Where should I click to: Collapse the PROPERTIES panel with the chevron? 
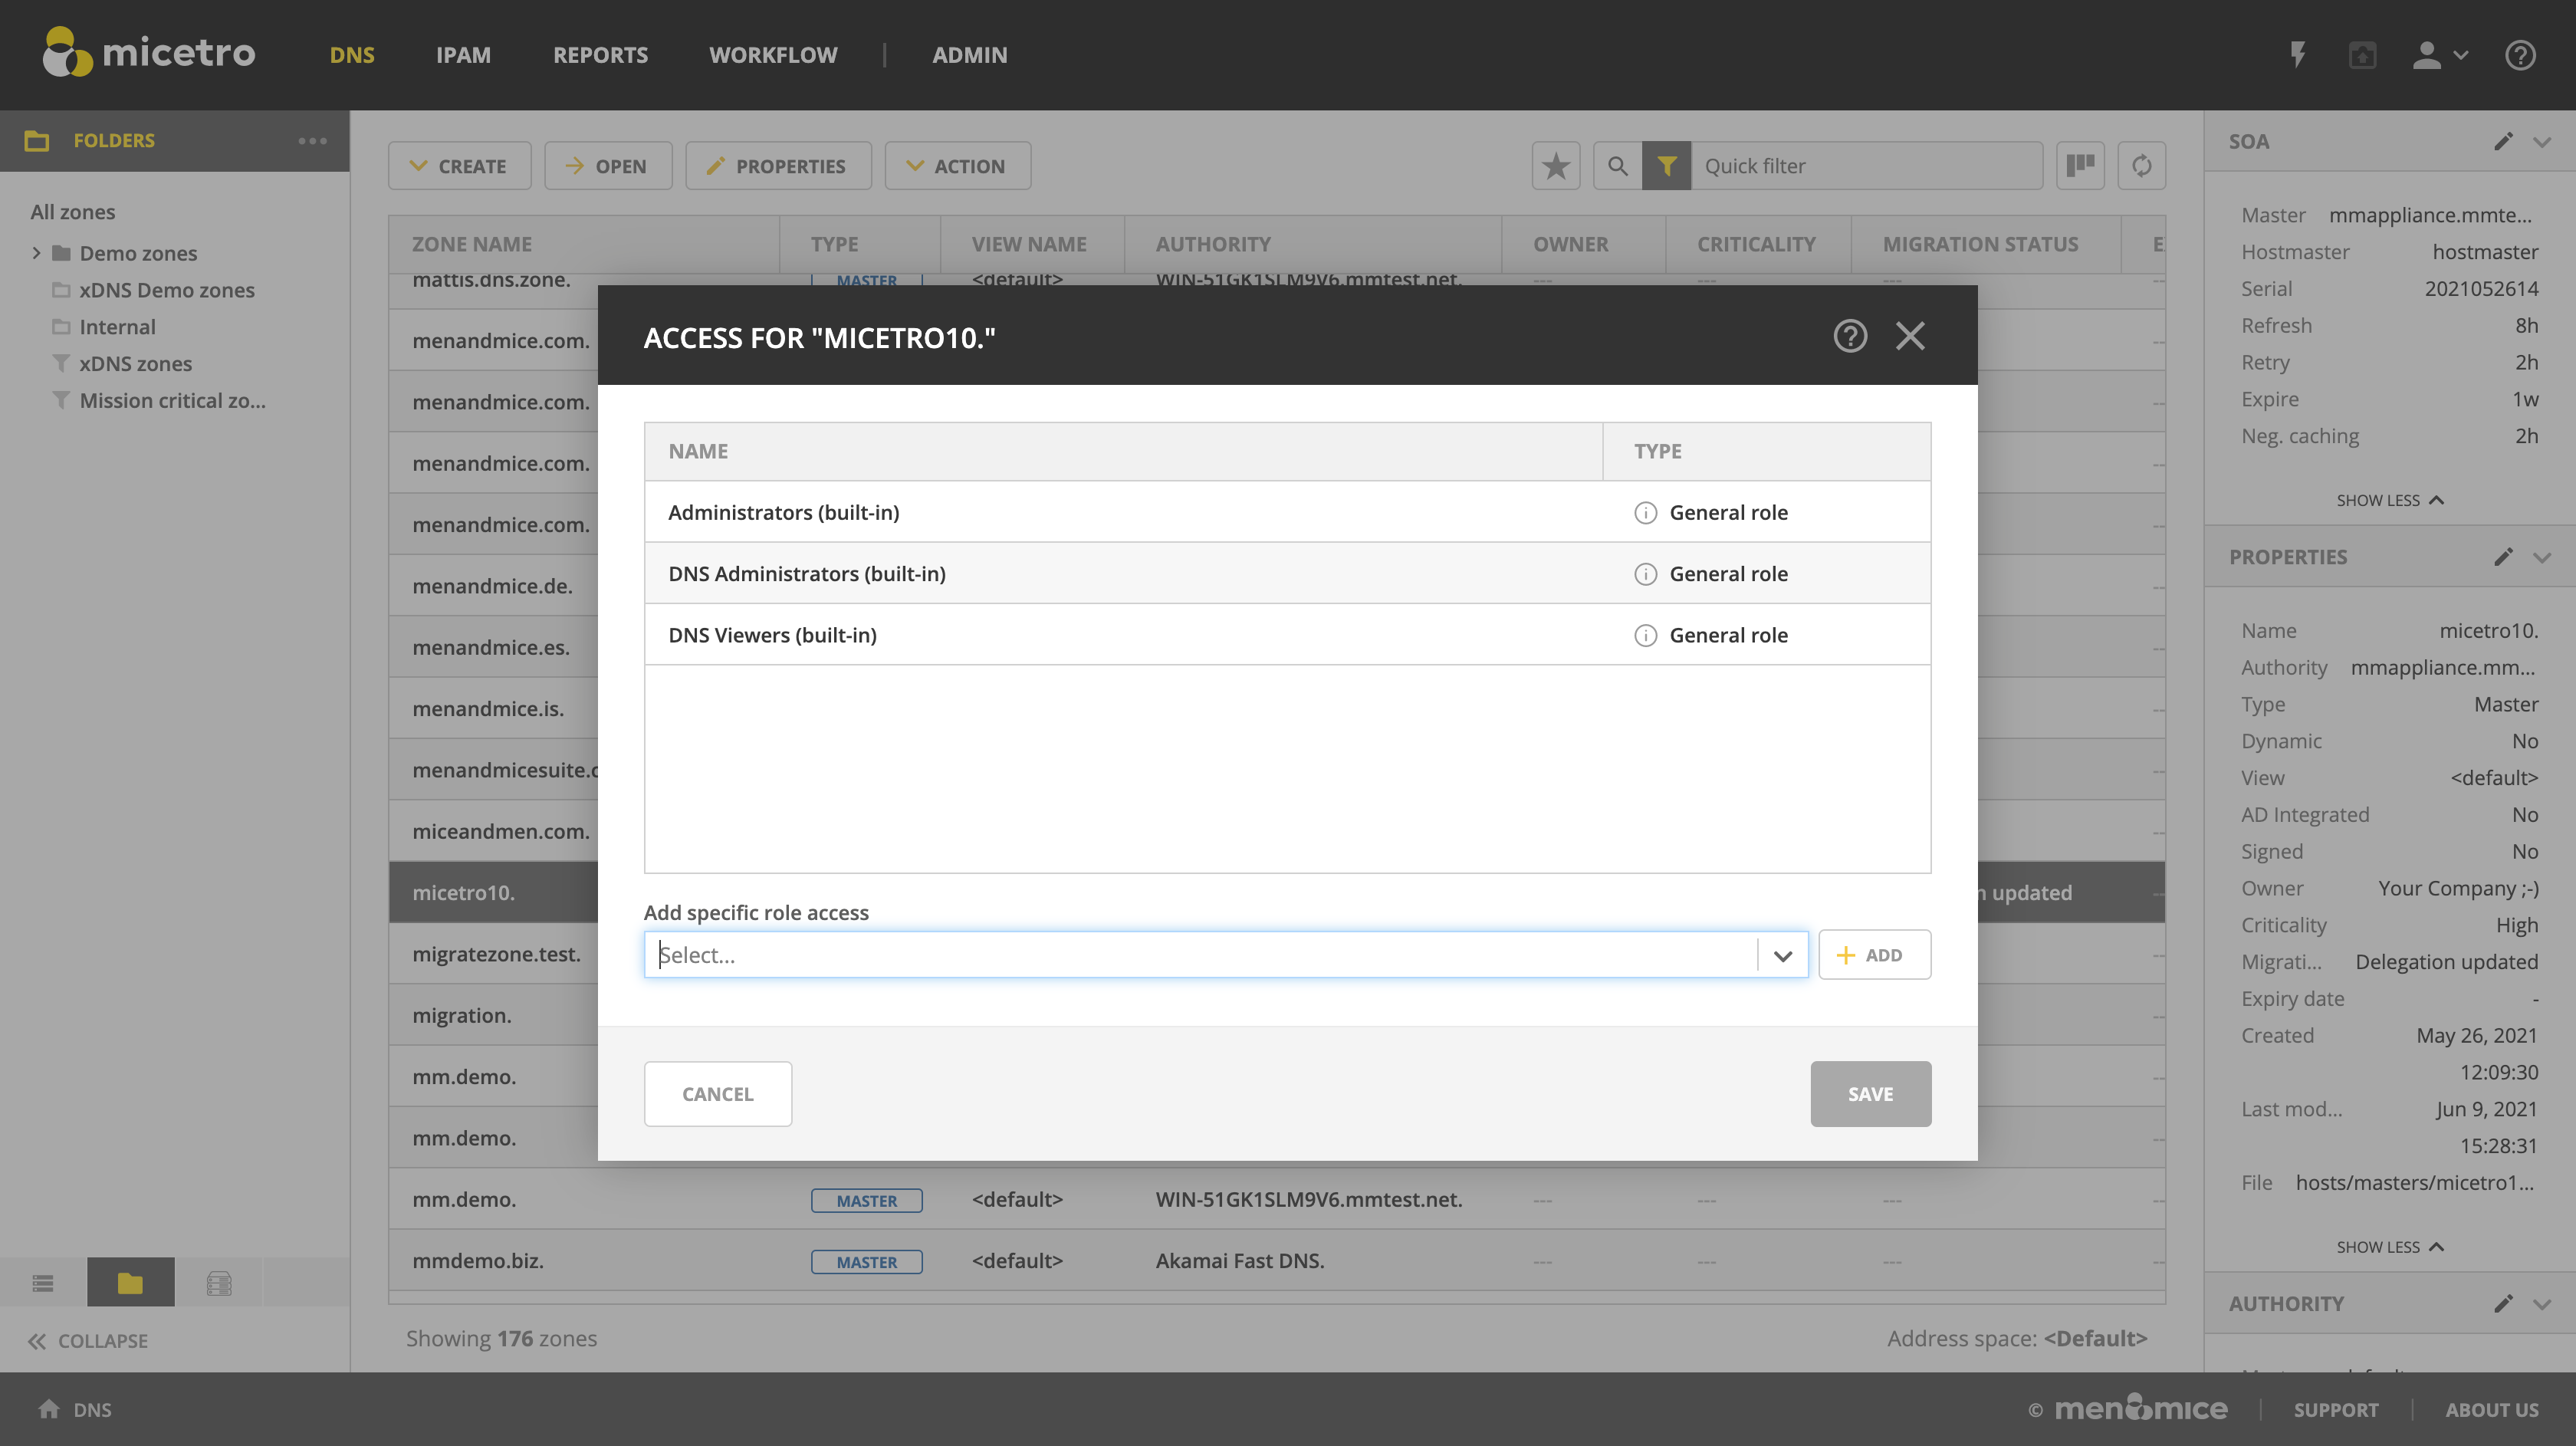click(2542, 557)
